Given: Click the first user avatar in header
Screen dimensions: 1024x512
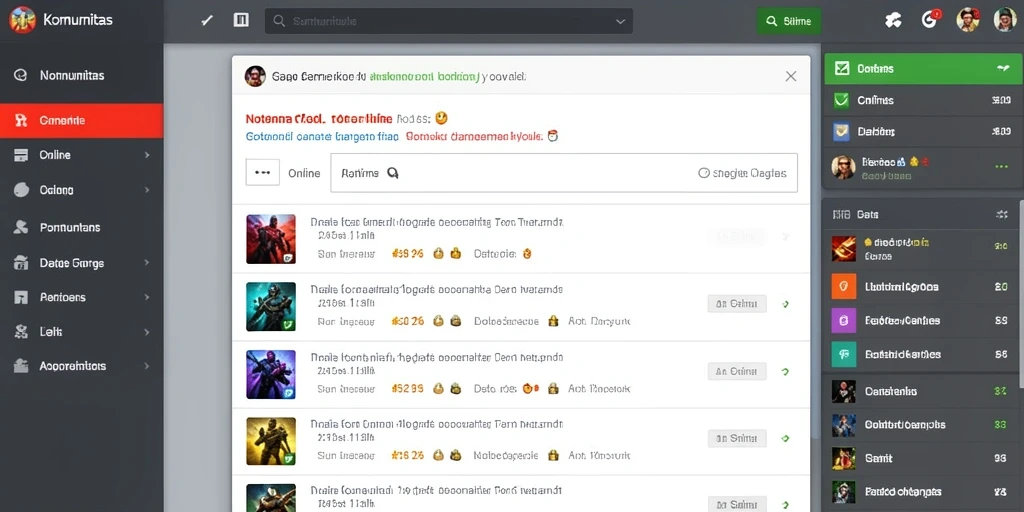Looking at the screenshot, I should click(968, 20).
